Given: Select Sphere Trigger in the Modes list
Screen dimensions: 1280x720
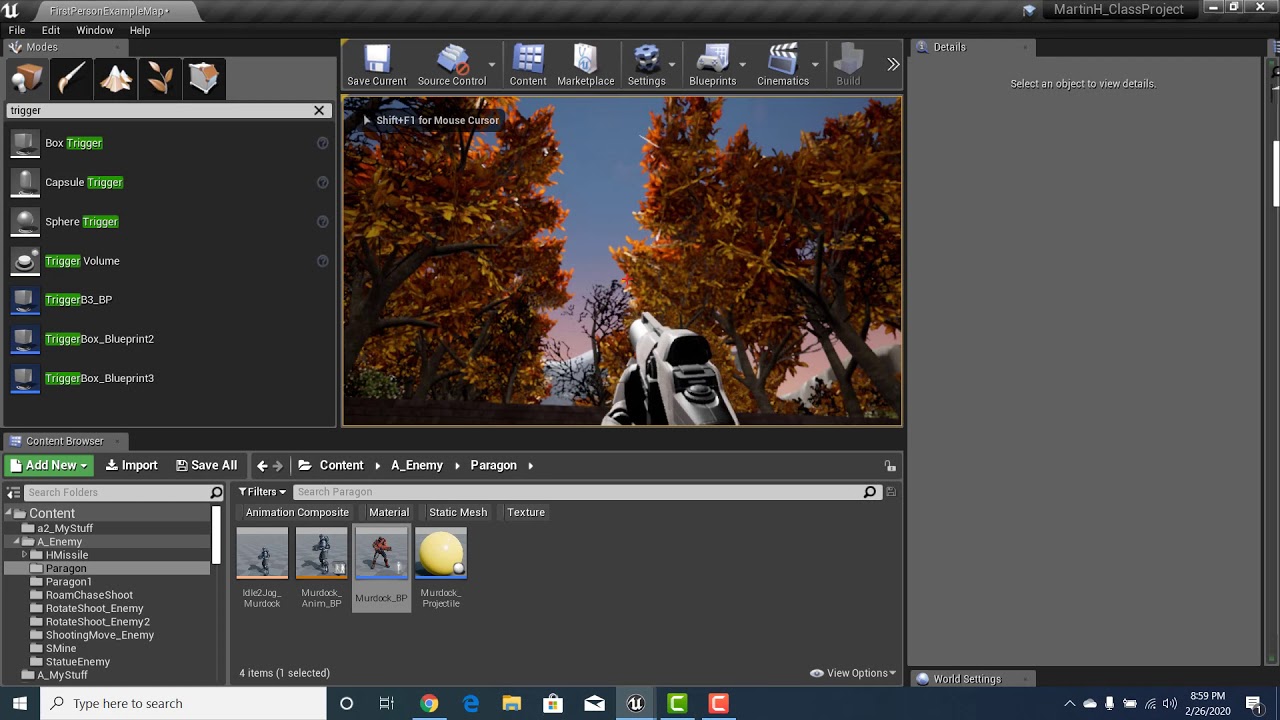Looking at the screenshot, I should tap(168, 221).
